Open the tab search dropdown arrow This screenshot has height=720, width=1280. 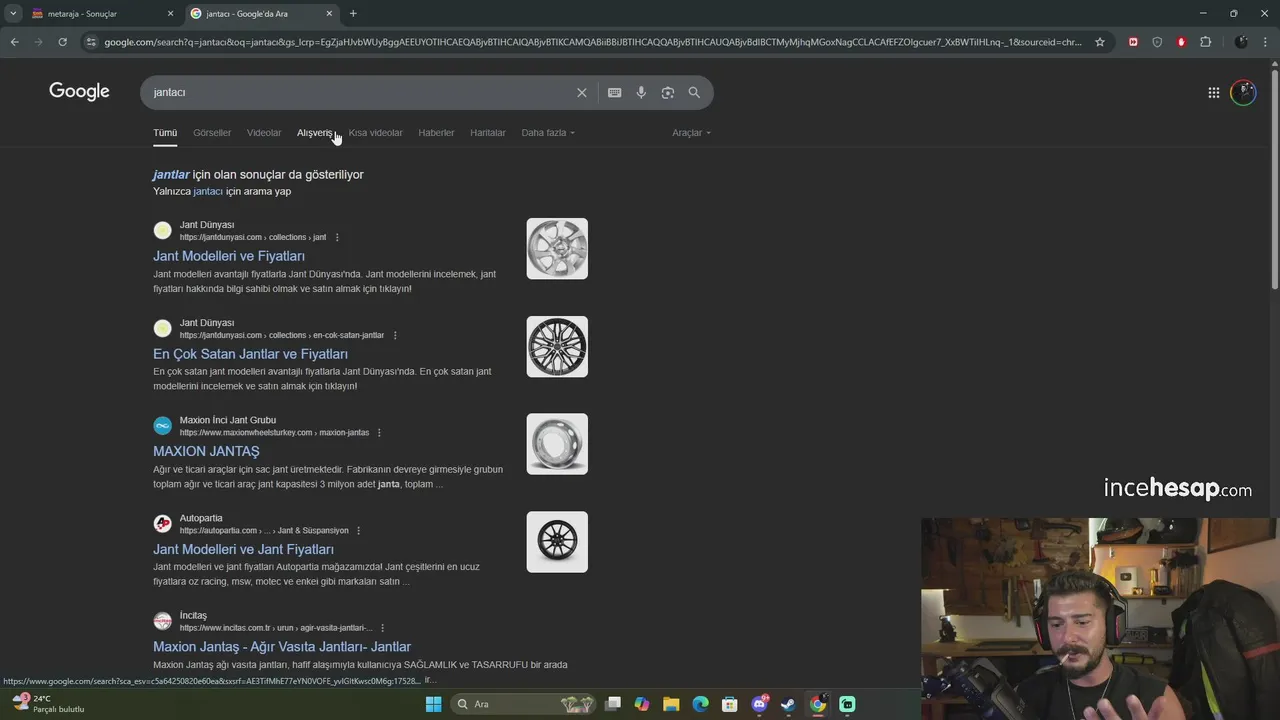coord(12,14)
